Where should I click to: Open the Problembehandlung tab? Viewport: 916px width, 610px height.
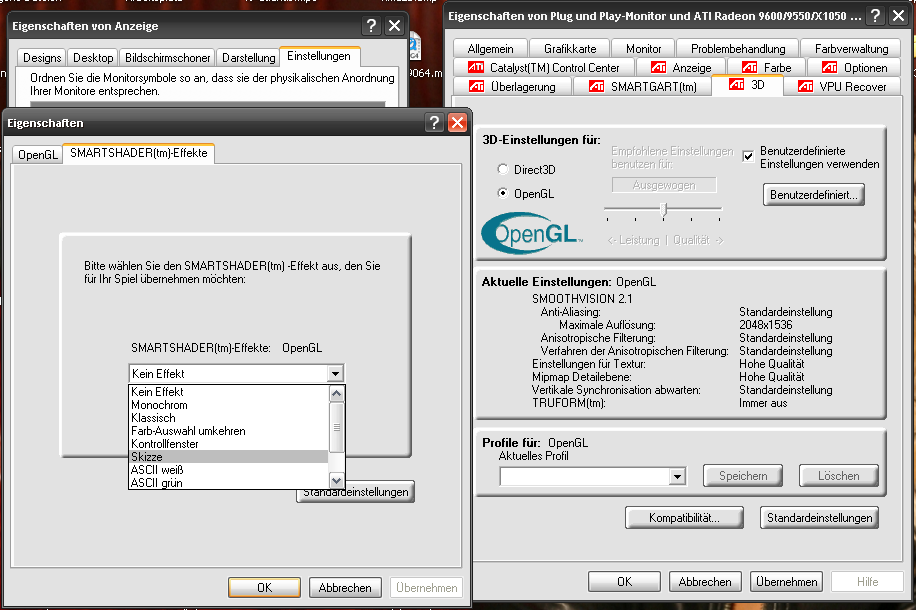coord(737,48)
